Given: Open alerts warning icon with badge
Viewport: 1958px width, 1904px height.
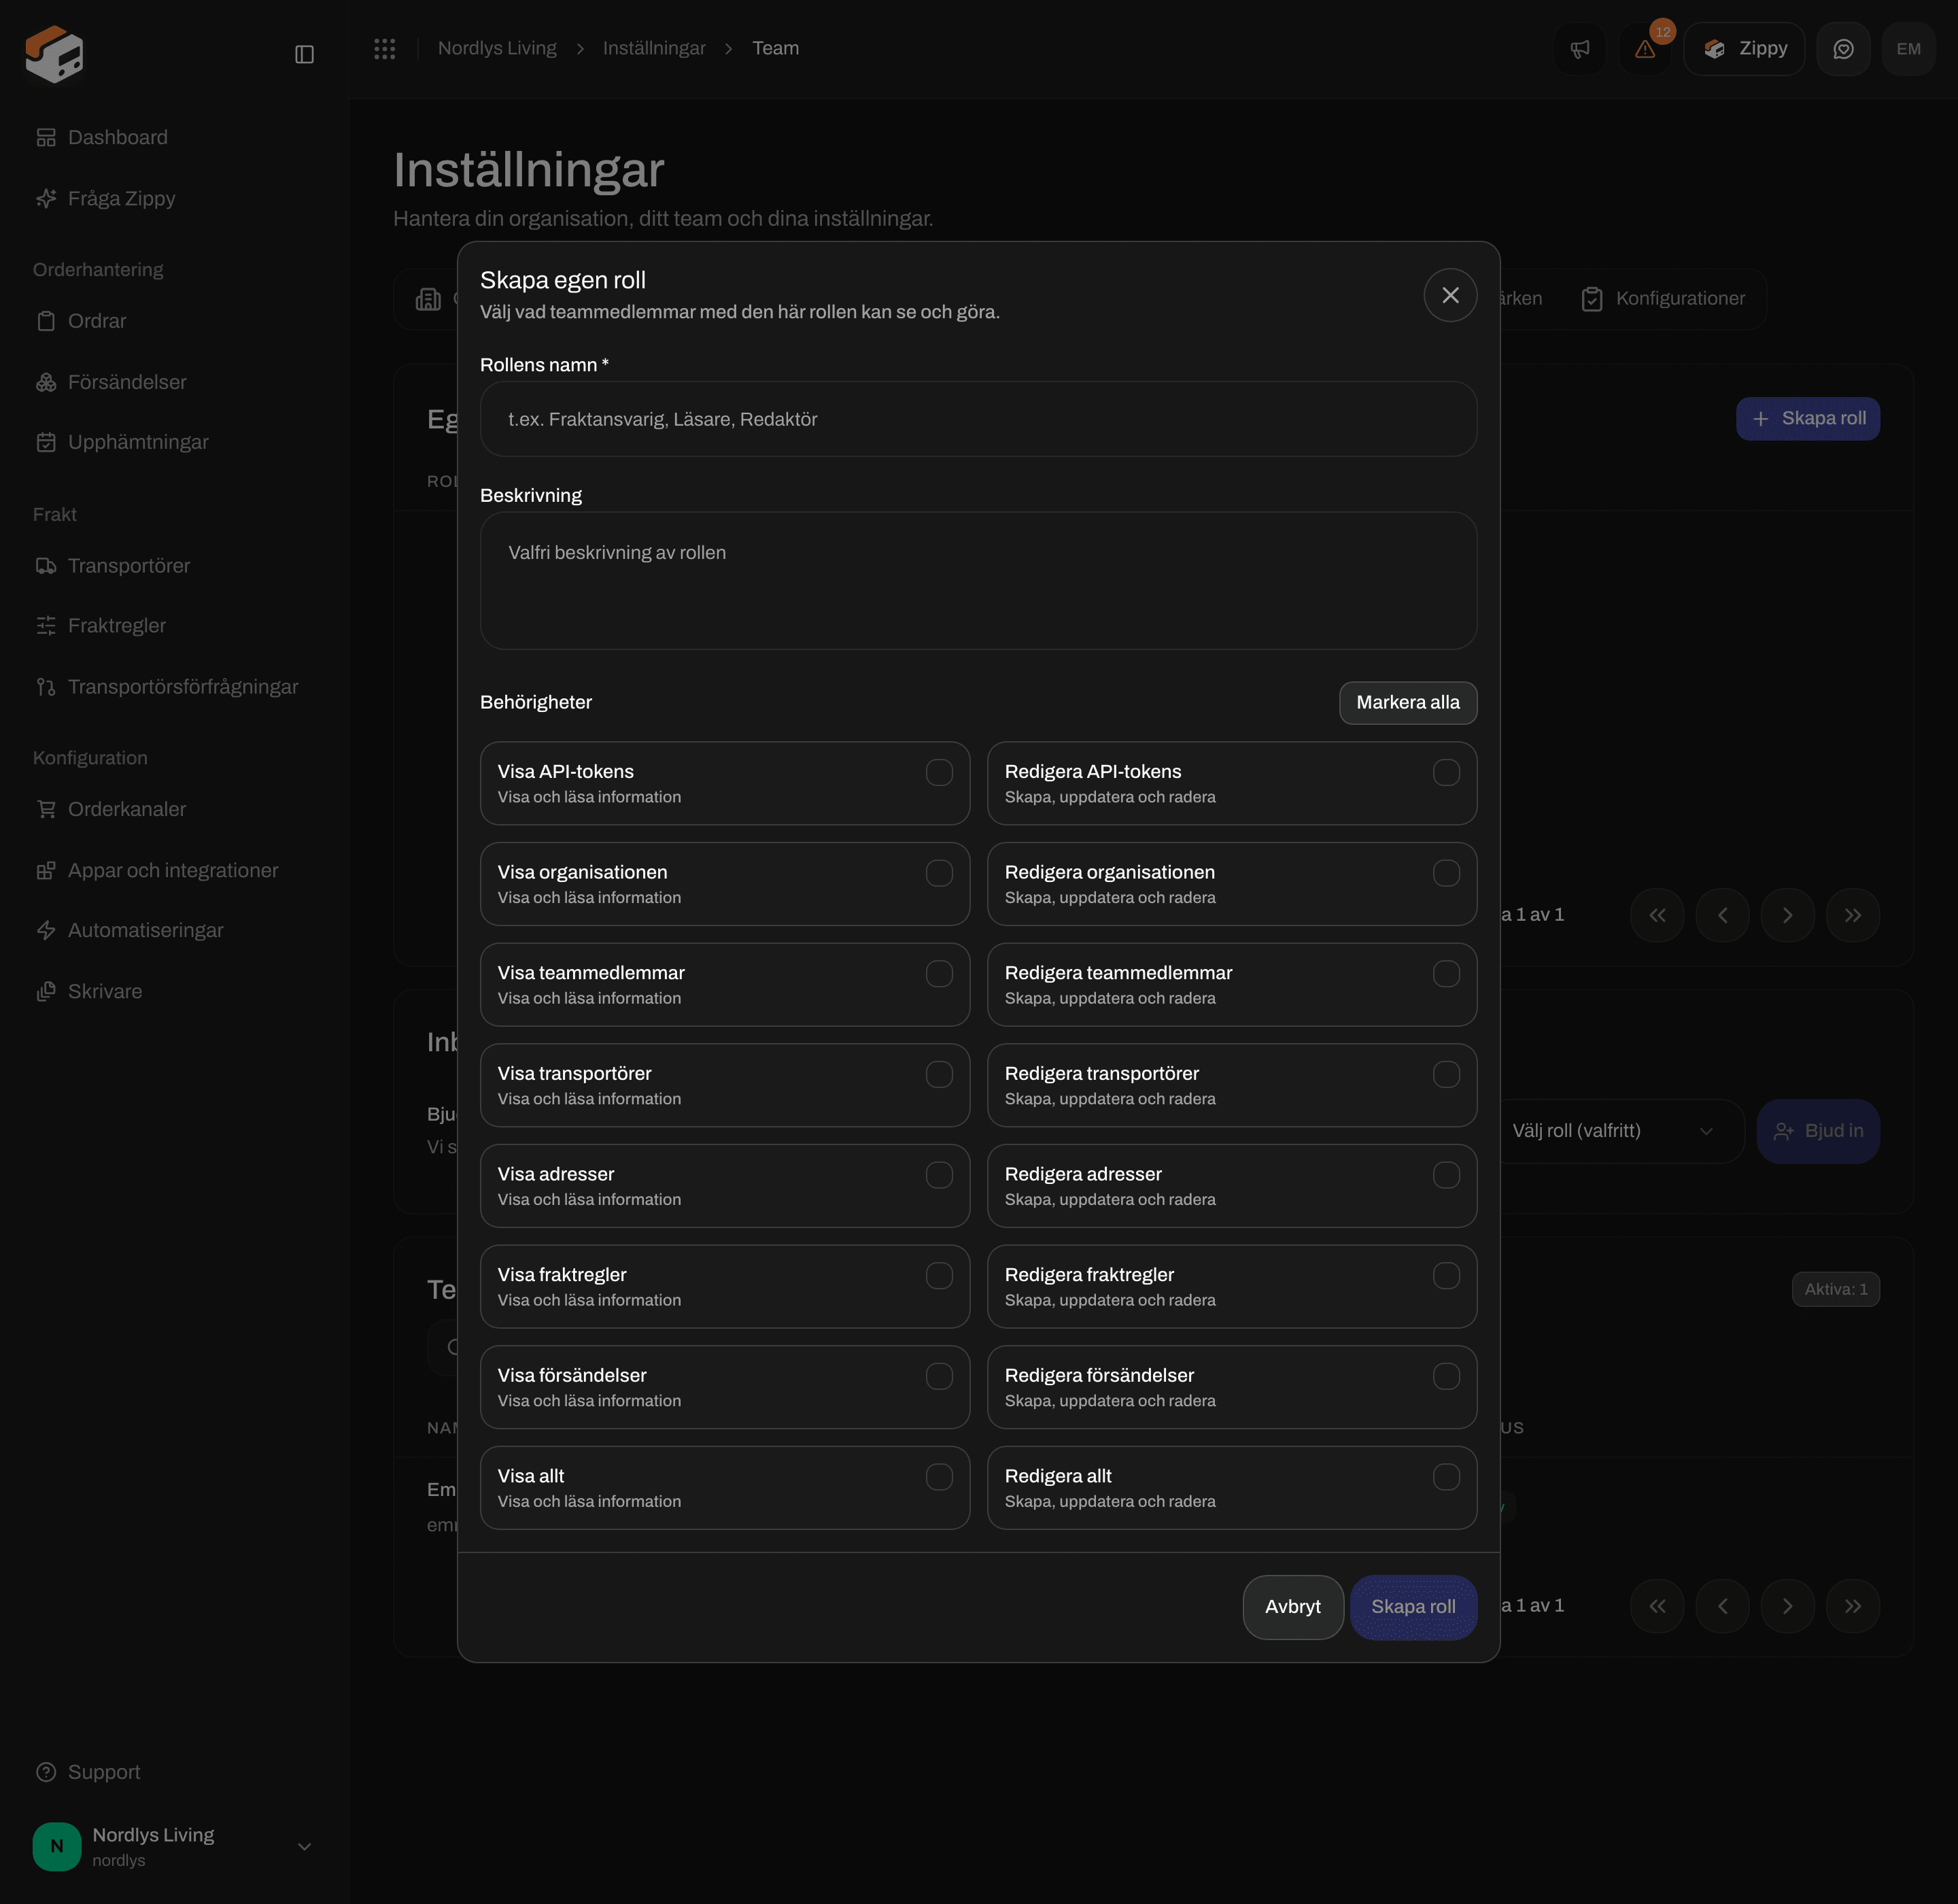Looking at the screenshot, I should coord(1645,49).
